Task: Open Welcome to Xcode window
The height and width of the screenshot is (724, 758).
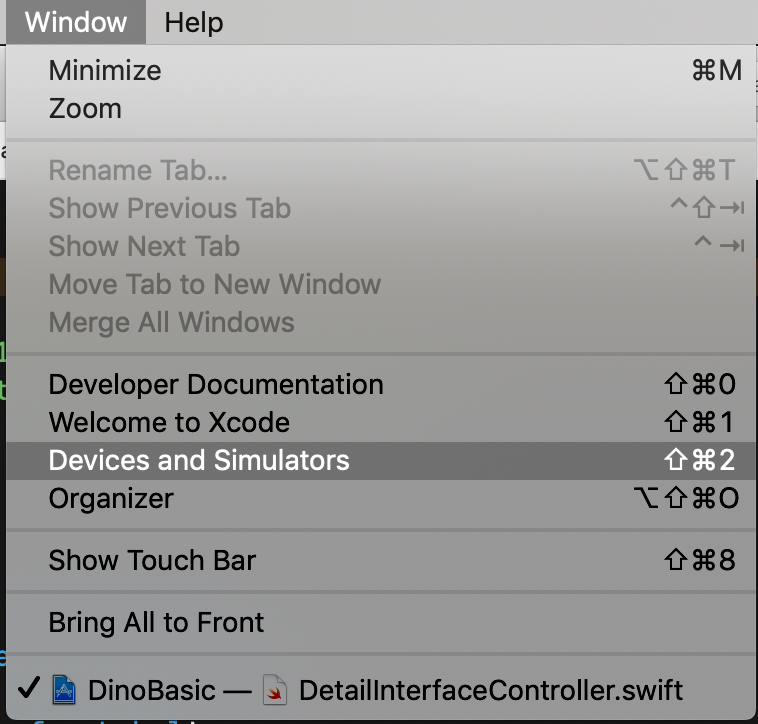Action: (381, 422)
